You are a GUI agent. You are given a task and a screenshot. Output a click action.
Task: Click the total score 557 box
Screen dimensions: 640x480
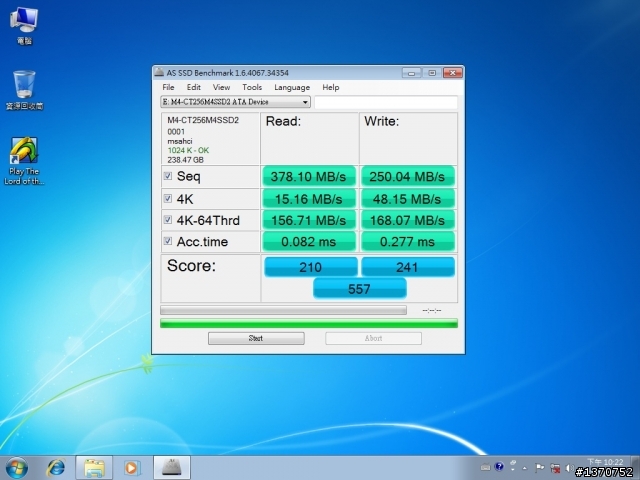[360, 289]
